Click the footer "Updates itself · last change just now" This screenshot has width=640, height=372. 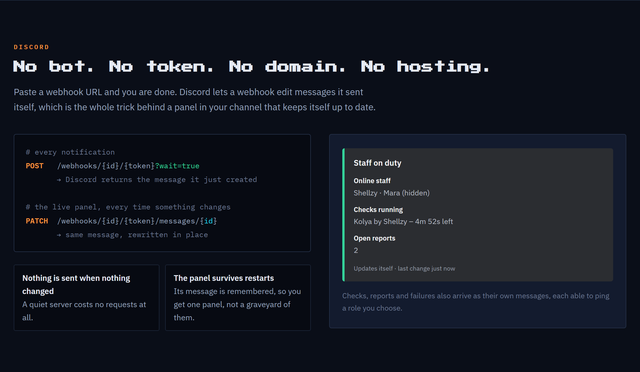click(x=404, y=268)
